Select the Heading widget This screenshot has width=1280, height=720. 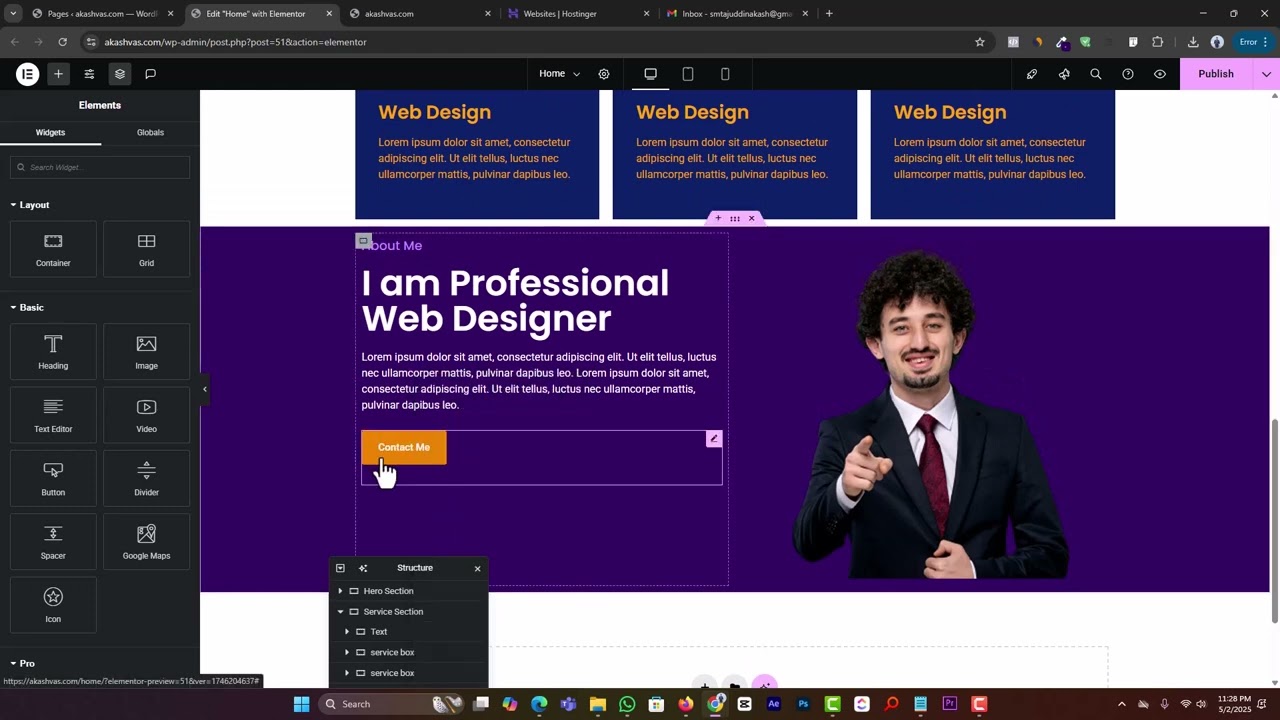(x=53, y=352)
